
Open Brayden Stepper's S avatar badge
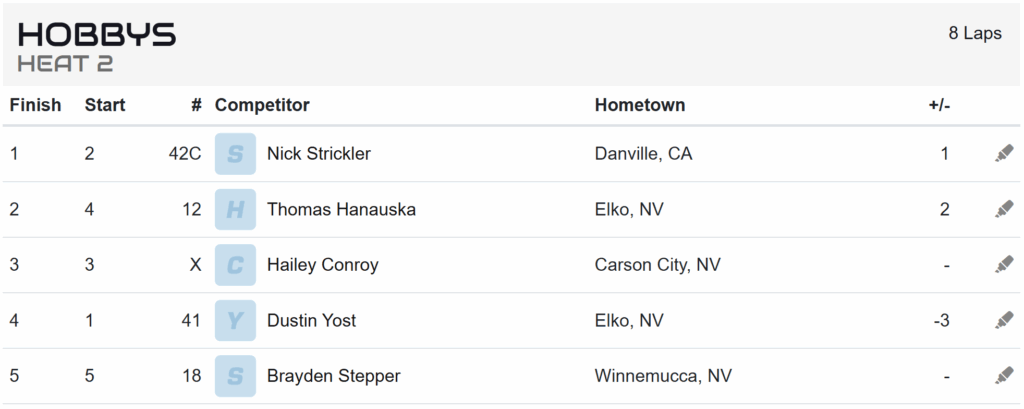[x=235, y=376]
